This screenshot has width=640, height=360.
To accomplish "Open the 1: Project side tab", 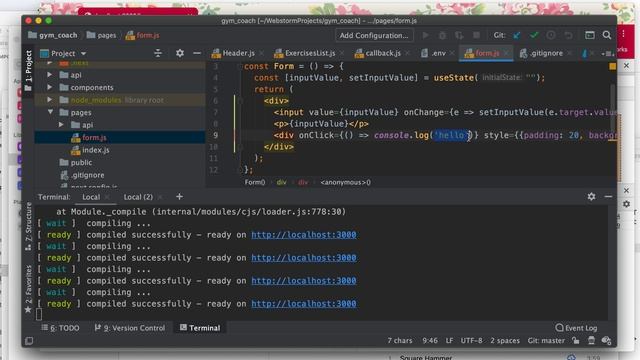I will 28,71.
